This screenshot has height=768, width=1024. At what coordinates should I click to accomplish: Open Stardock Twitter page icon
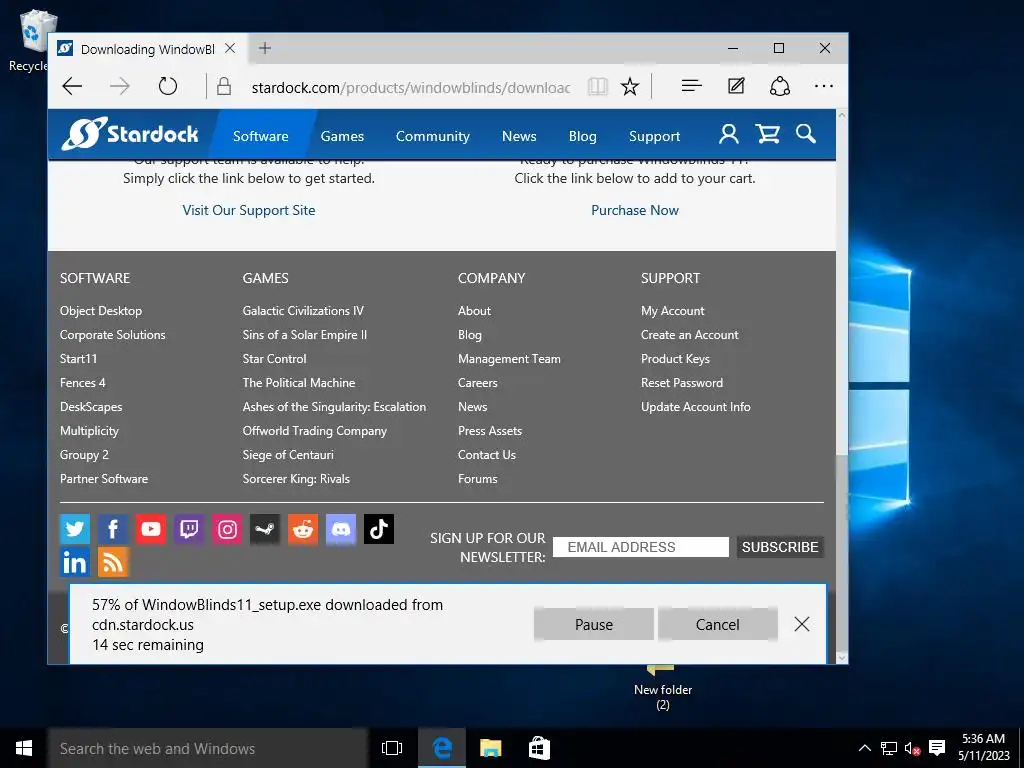[x=75, y=529]
